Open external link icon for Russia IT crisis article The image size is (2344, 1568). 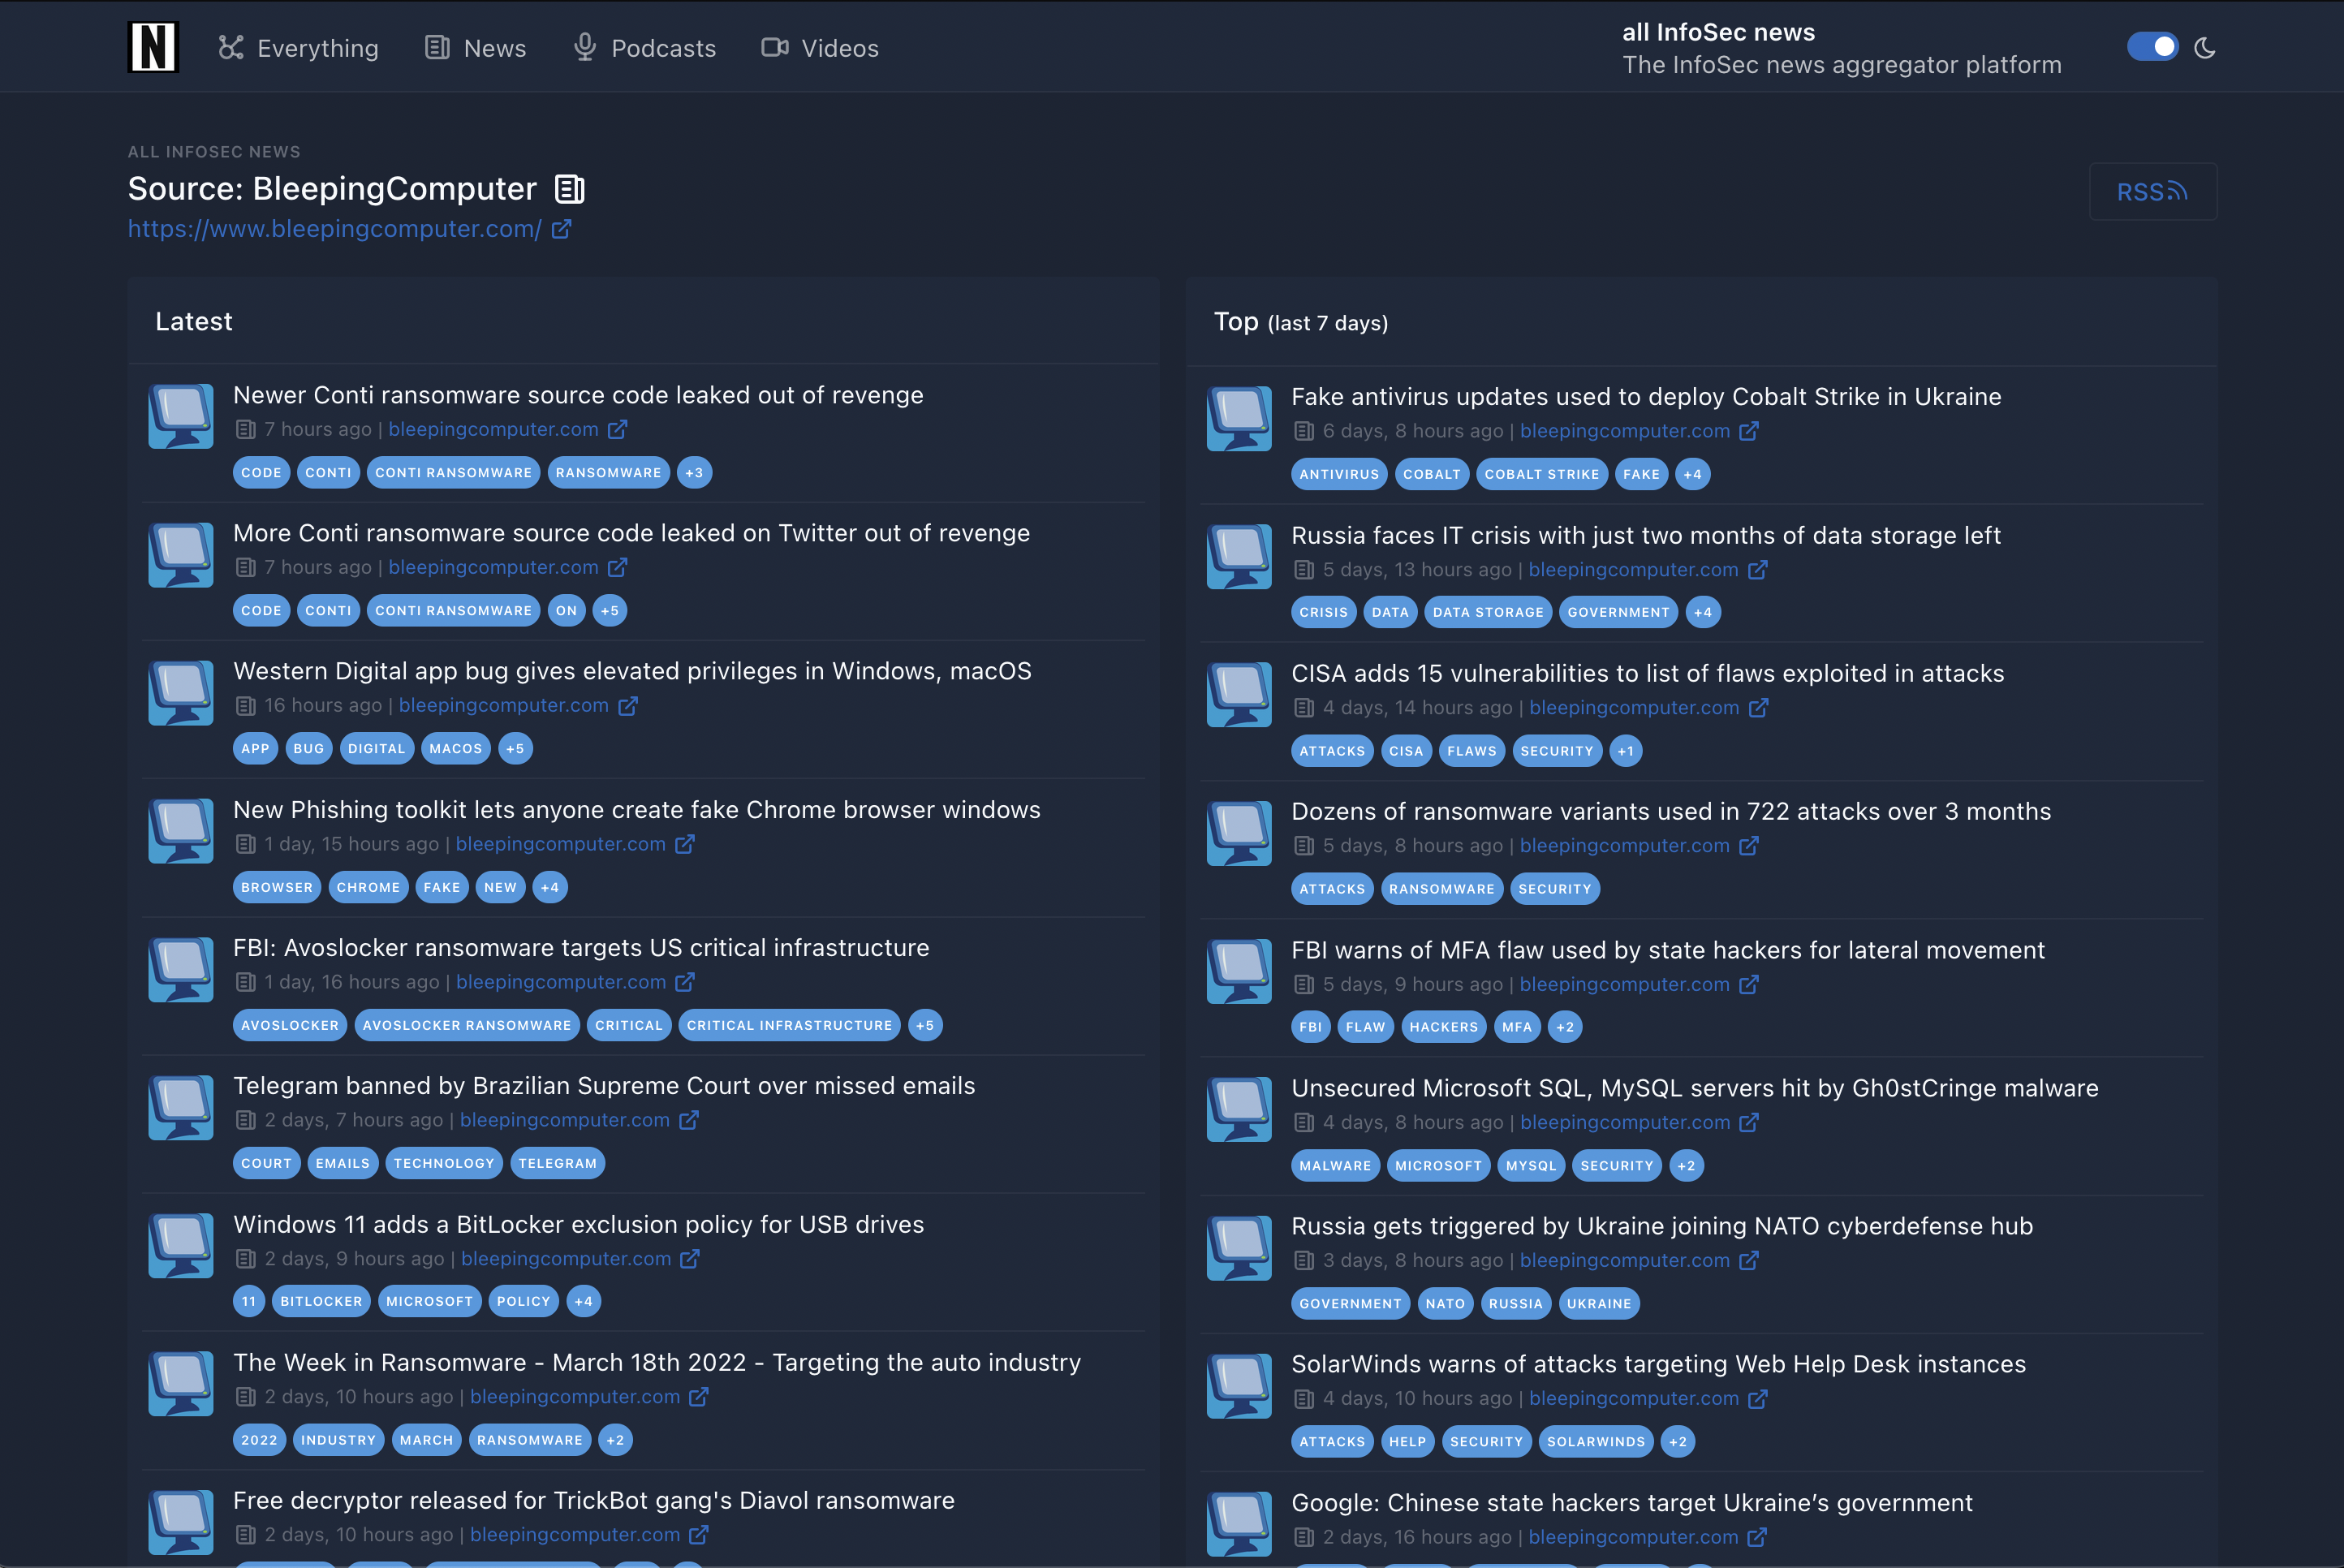click(1758, 570)
